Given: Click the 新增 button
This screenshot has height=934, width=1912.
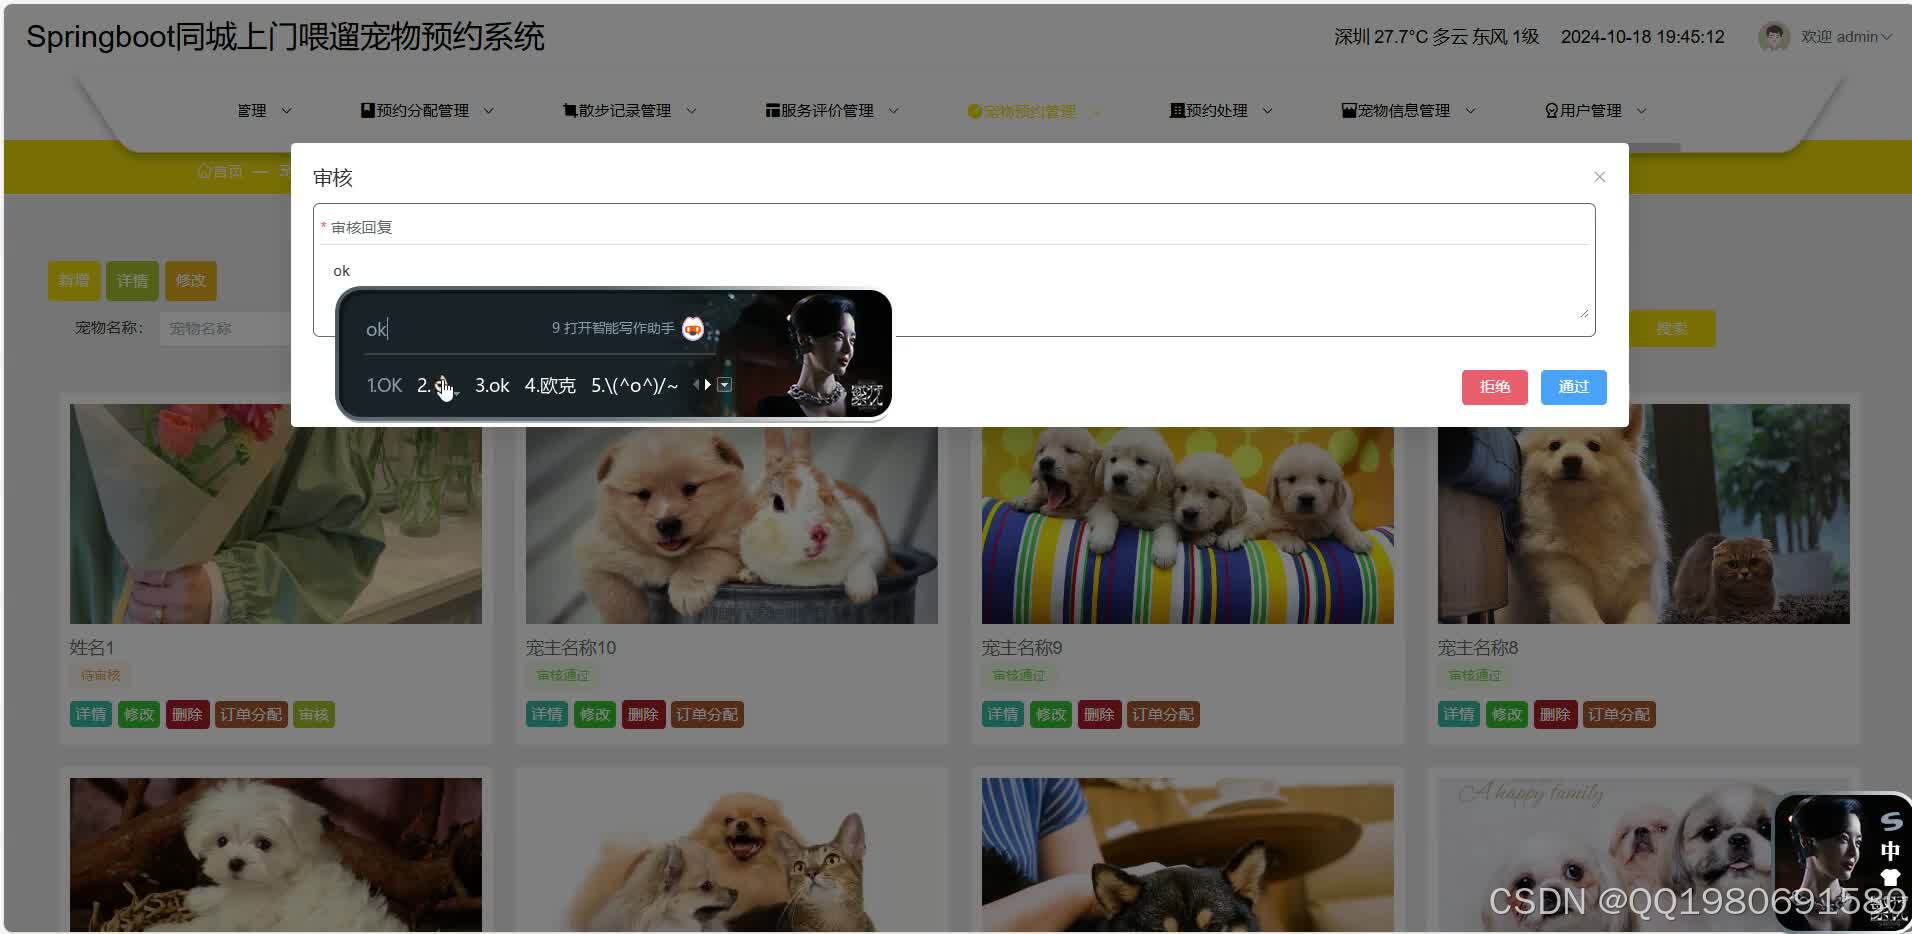Looking at the screenshot, I should [x=73, y=281].
